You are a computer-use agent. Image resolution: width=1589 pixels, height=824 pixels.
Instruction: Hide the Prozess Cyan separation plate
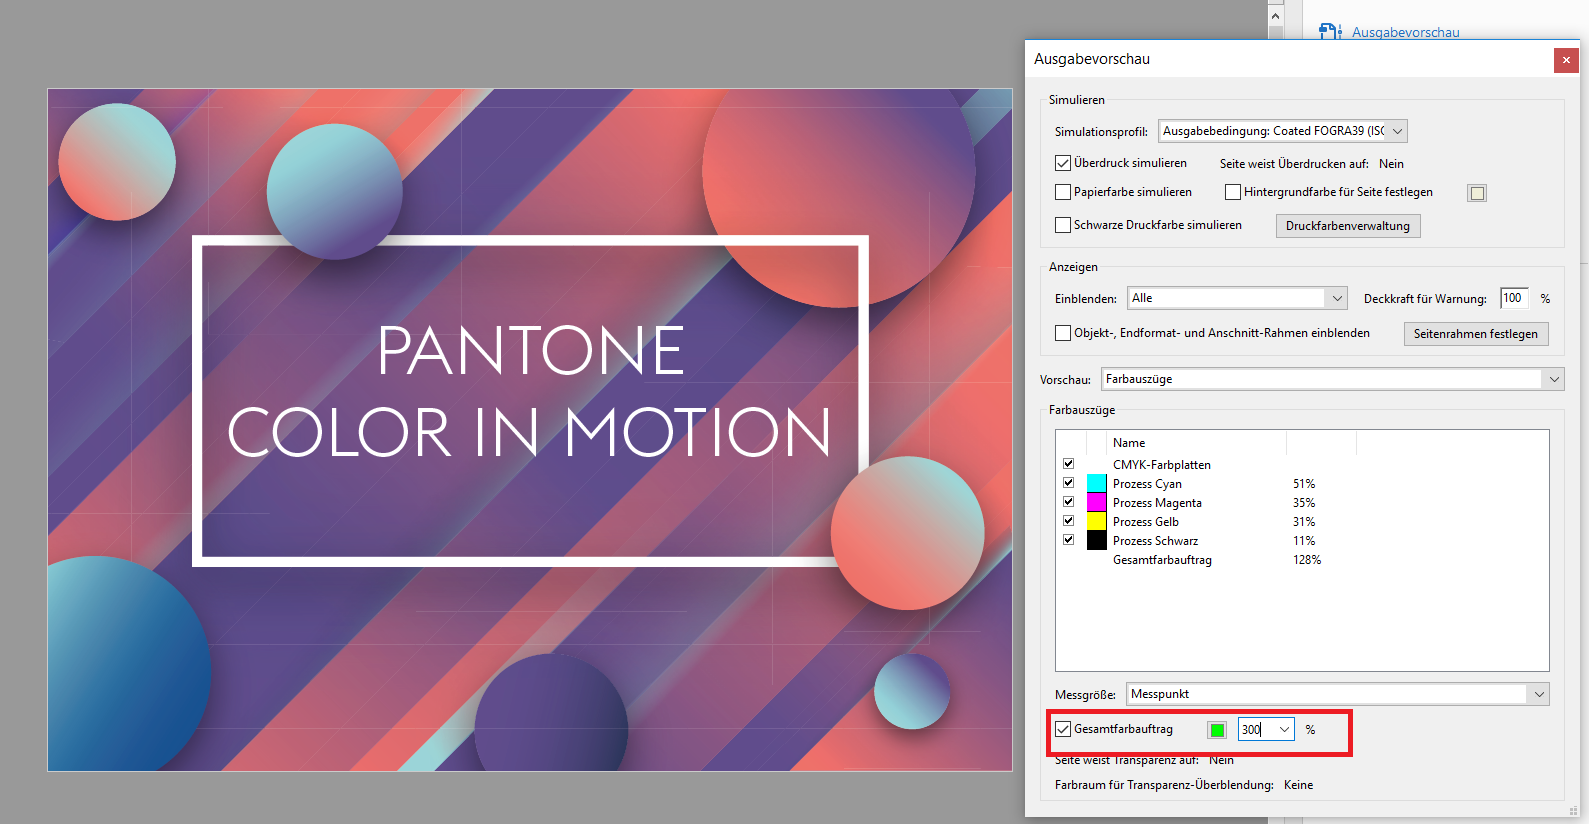click(x=1068, y=483)
